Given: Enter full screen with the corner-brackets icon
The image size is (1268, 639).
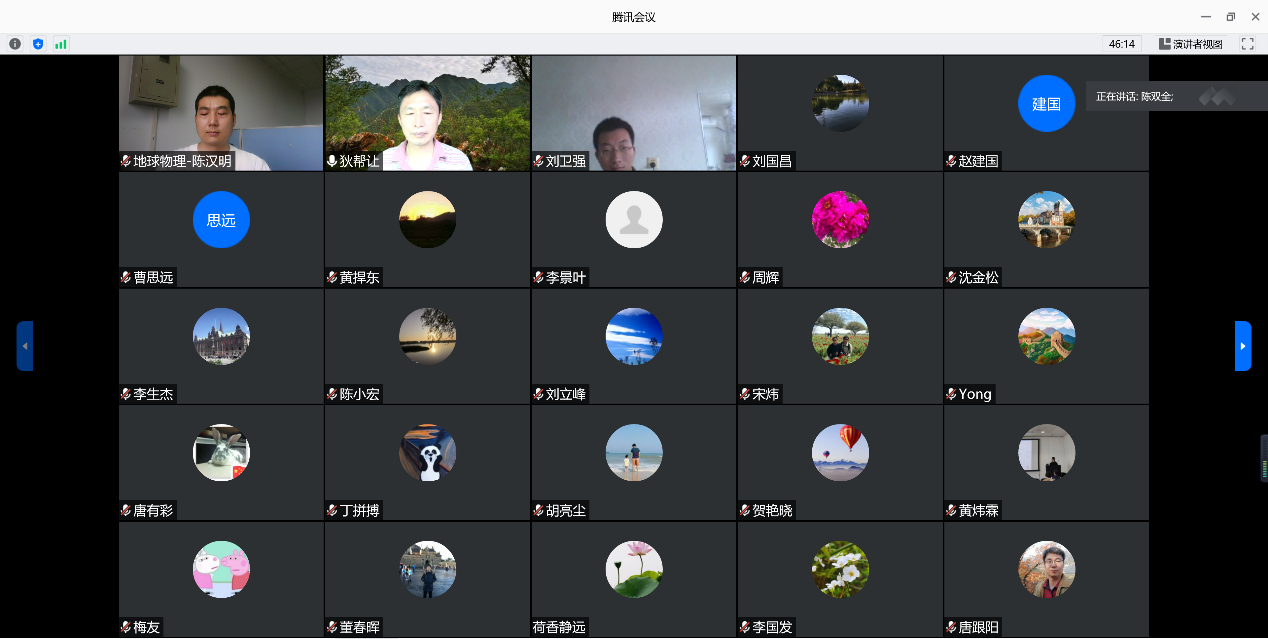Looking at the screenshot, I should click(1247, 44).
